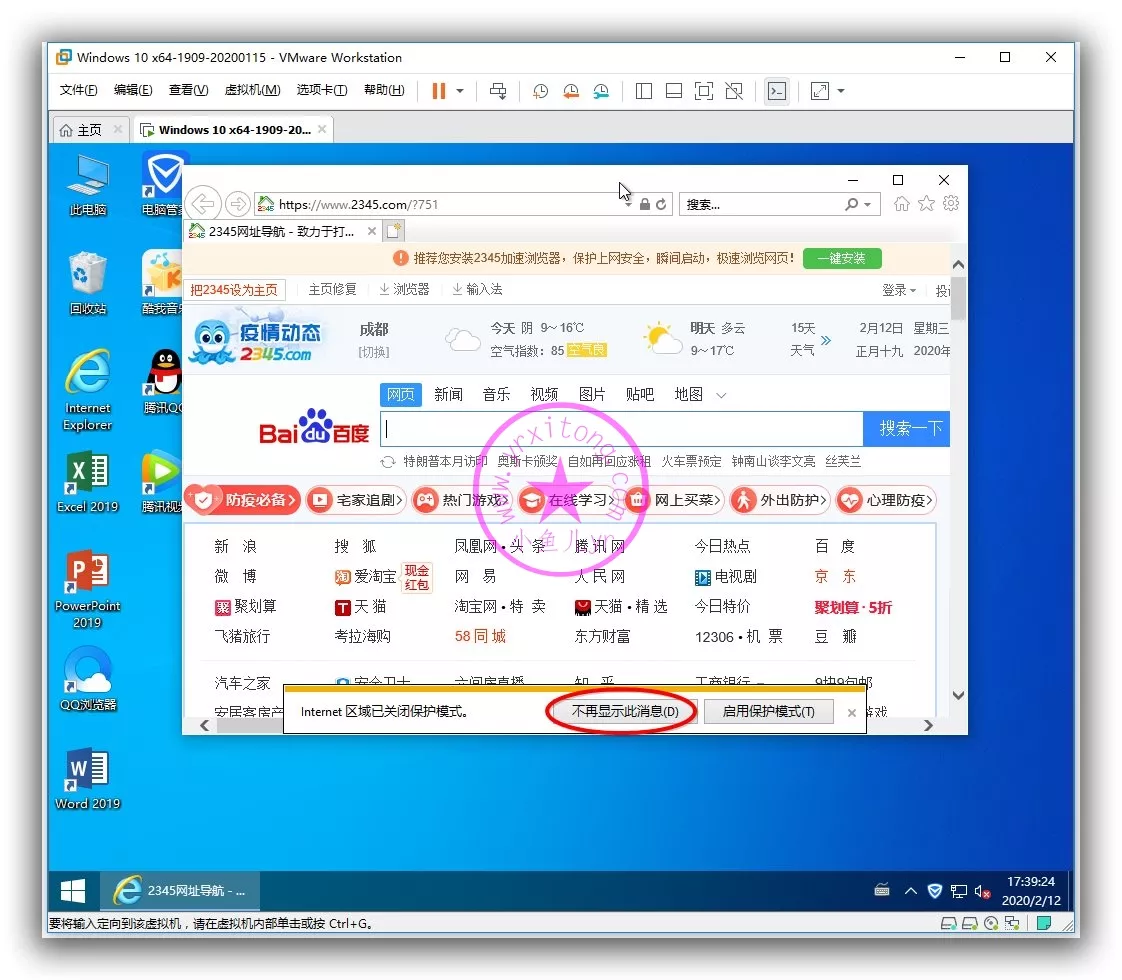
Task: Click Internet Explorer refresh icon
Action: tap(662, 204)
